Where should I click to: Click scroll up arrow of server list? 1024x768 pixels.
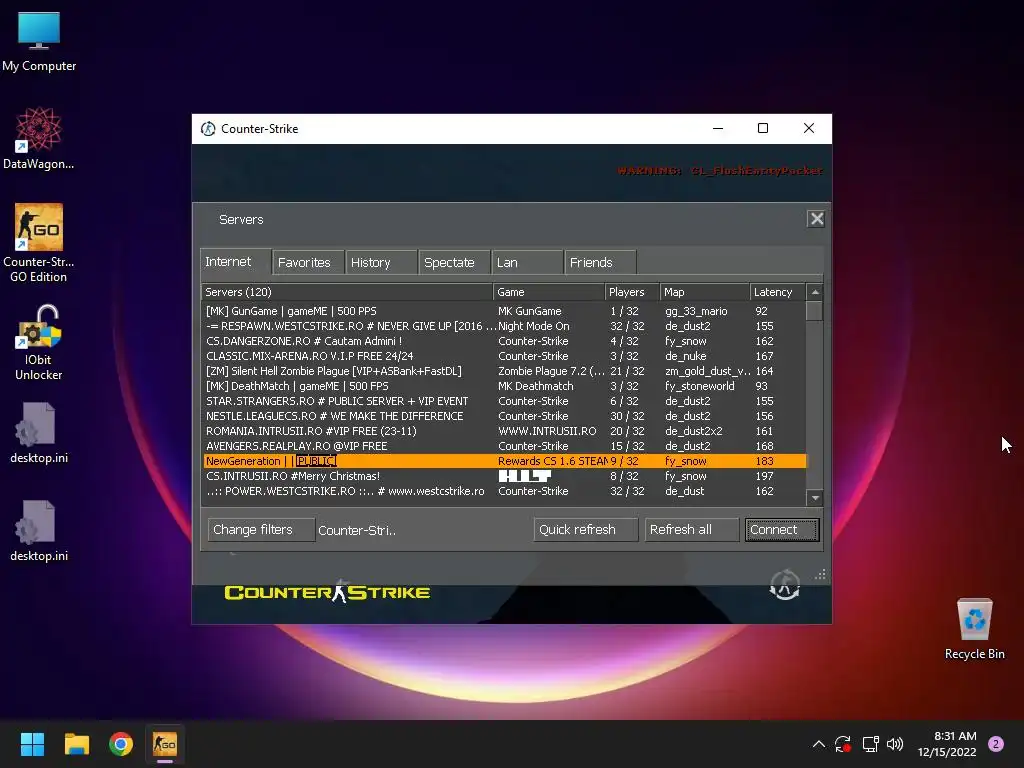tap(814, 292)
